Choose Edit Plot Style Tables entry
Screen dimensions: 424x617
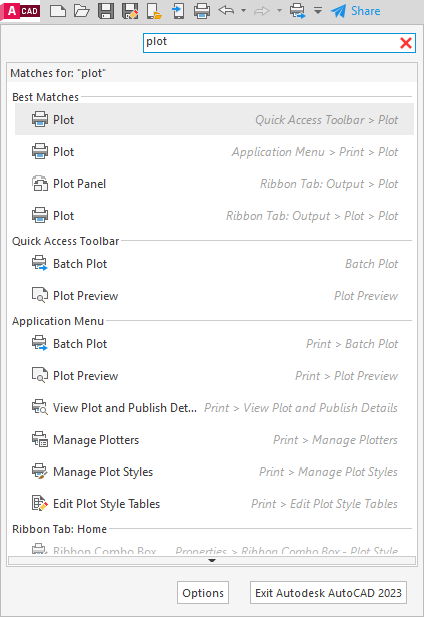tap(215, 504)
